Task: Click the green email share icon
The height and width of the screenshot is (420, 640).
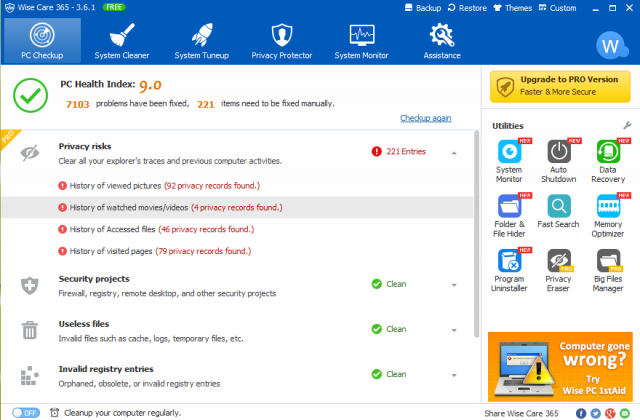Action: [x=624, y=413]
